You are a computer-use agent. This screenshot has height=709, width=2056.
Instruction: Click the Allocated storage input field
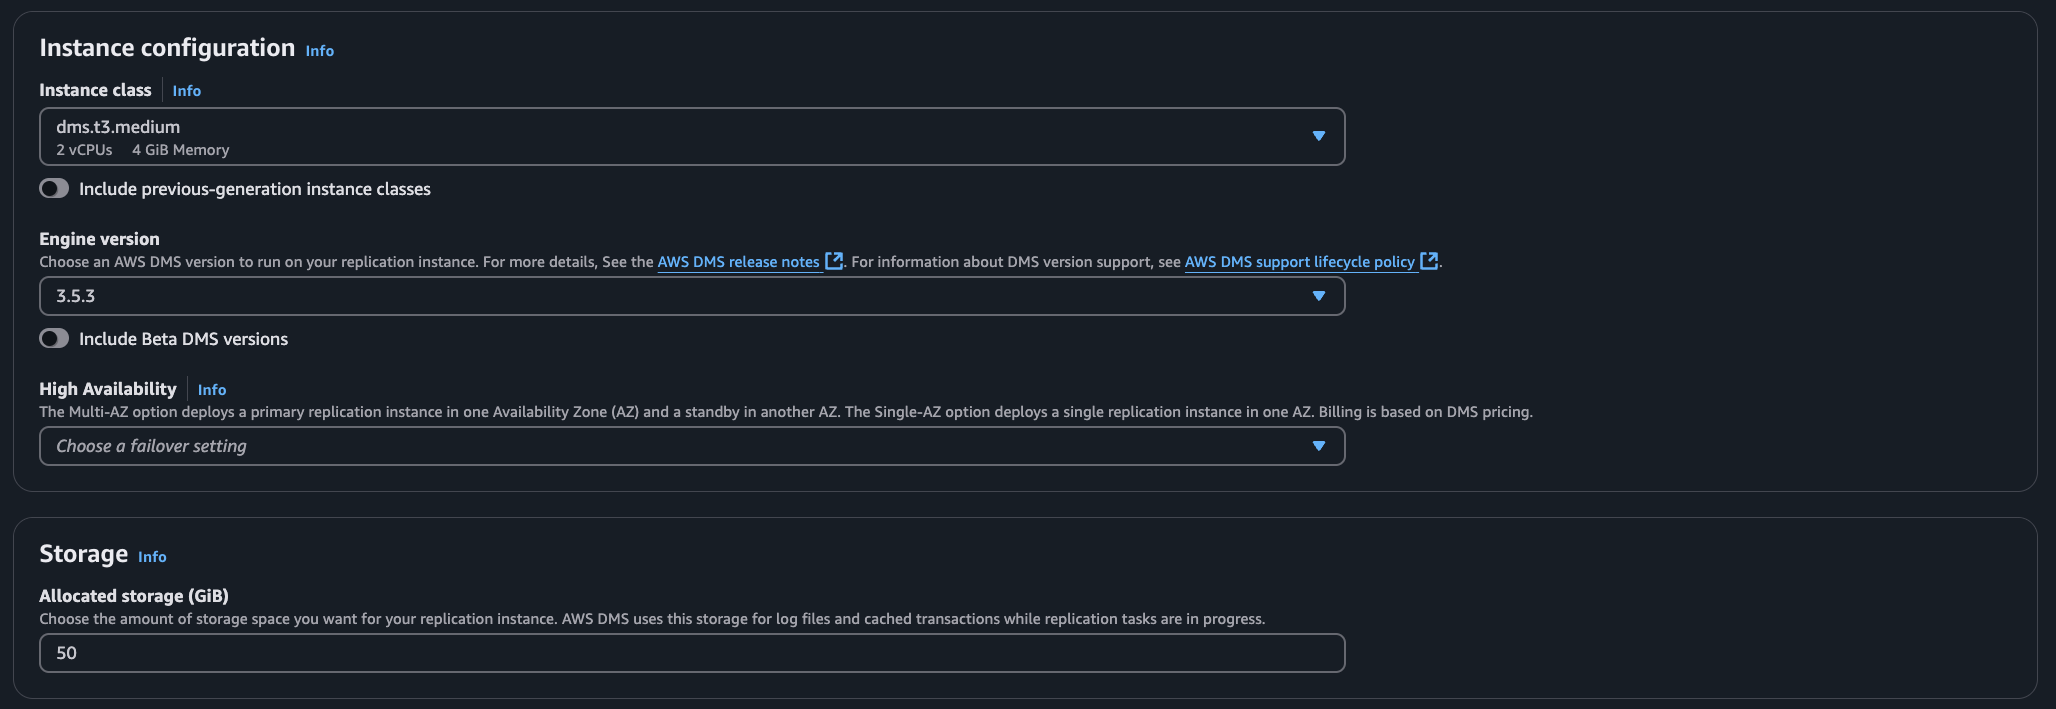pos(692,653)
